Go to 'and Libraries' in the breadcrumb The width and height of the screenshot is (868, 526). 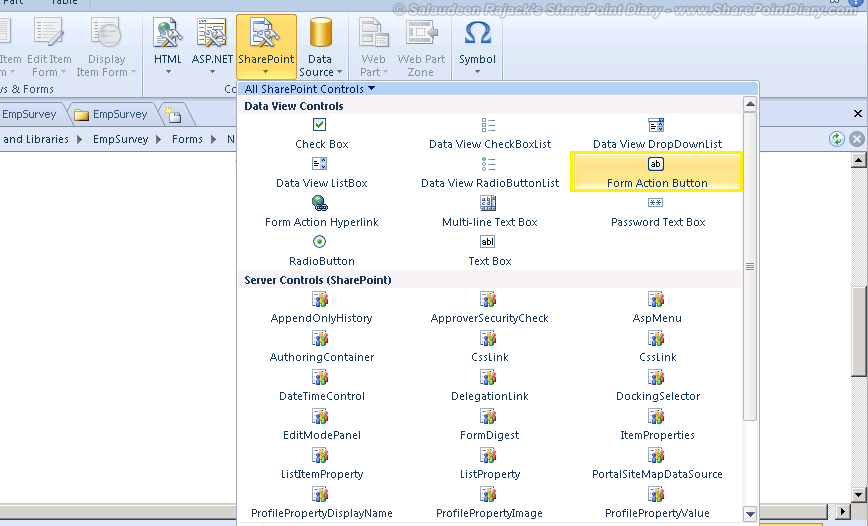click(35, 139)
